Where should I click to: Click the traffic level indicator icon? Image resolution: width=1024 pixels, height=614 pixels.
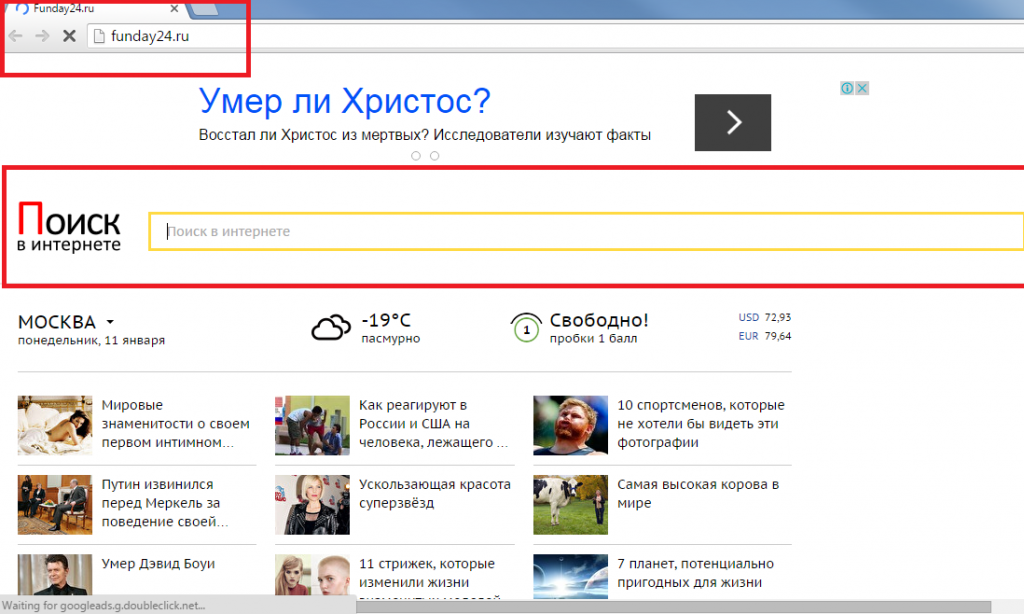click(525, 328)
